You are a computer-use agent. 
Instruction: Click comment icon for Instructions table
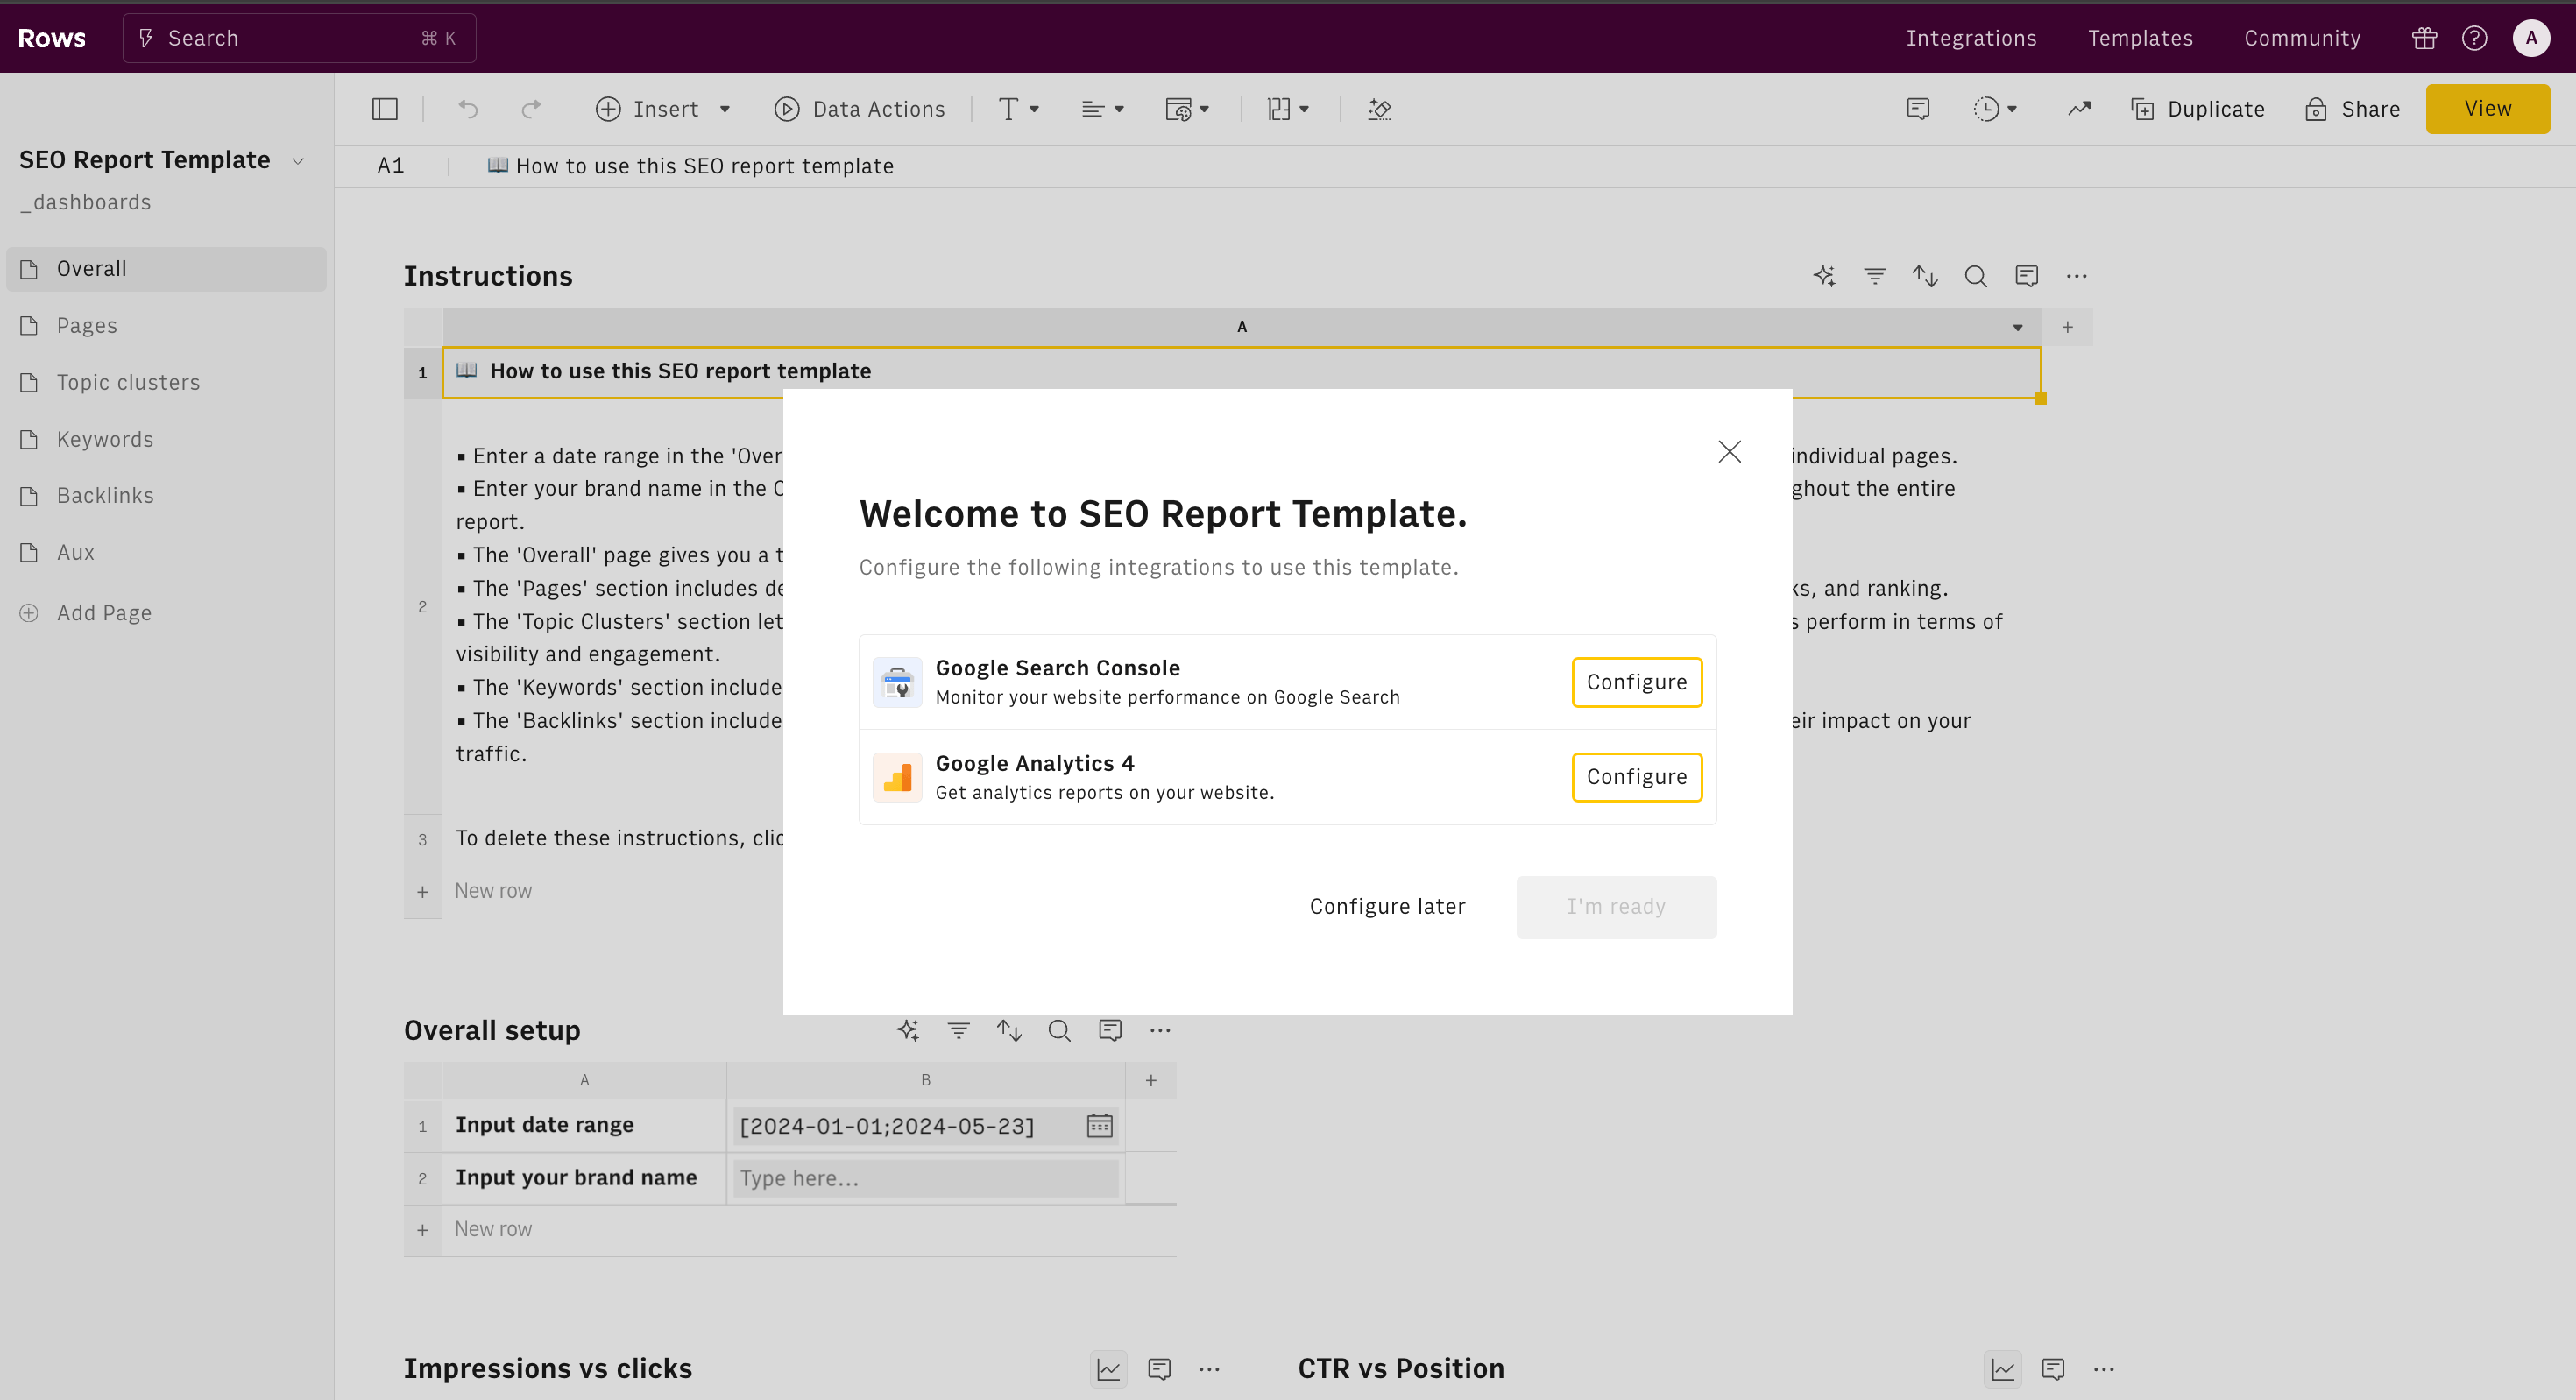2026,276
